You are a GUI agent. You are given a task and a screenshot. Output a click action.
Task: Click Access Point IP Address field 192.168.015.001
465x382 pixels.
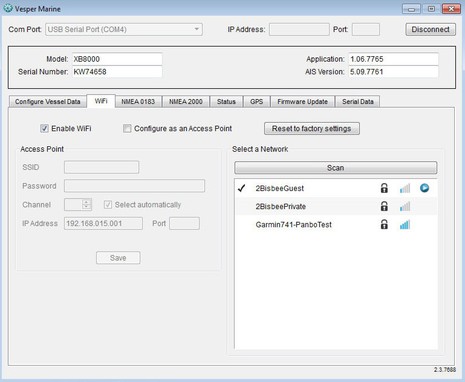coord(103,223)
